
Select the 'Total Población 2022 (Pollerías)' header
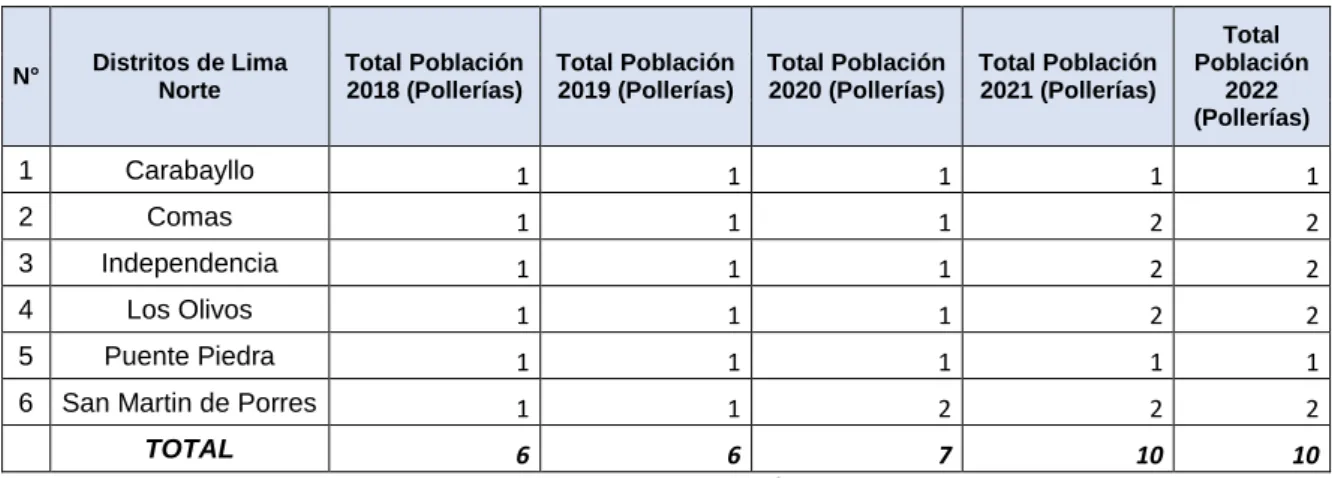[1249, 77]
